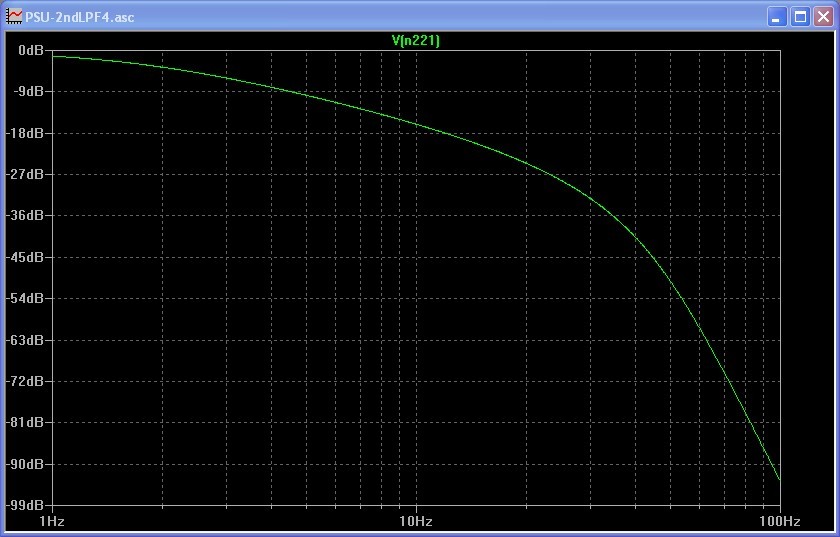
Task: Close the PSU-2ndLPF4.asc window
Action: [823, 17]
